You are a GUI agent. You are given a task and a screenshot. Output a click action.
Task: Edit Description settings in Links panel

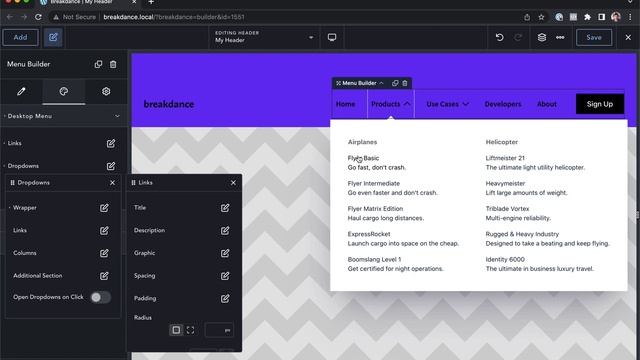pyautogui.click(x=225, y=231)
